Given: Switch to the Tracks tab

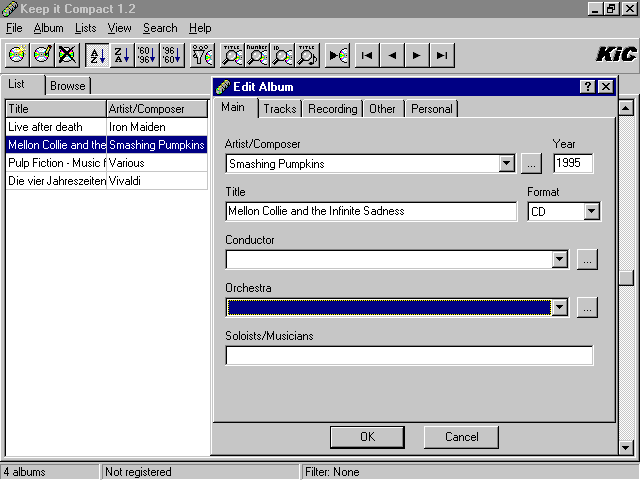Looking at the screenshot, I should (280, 109).
